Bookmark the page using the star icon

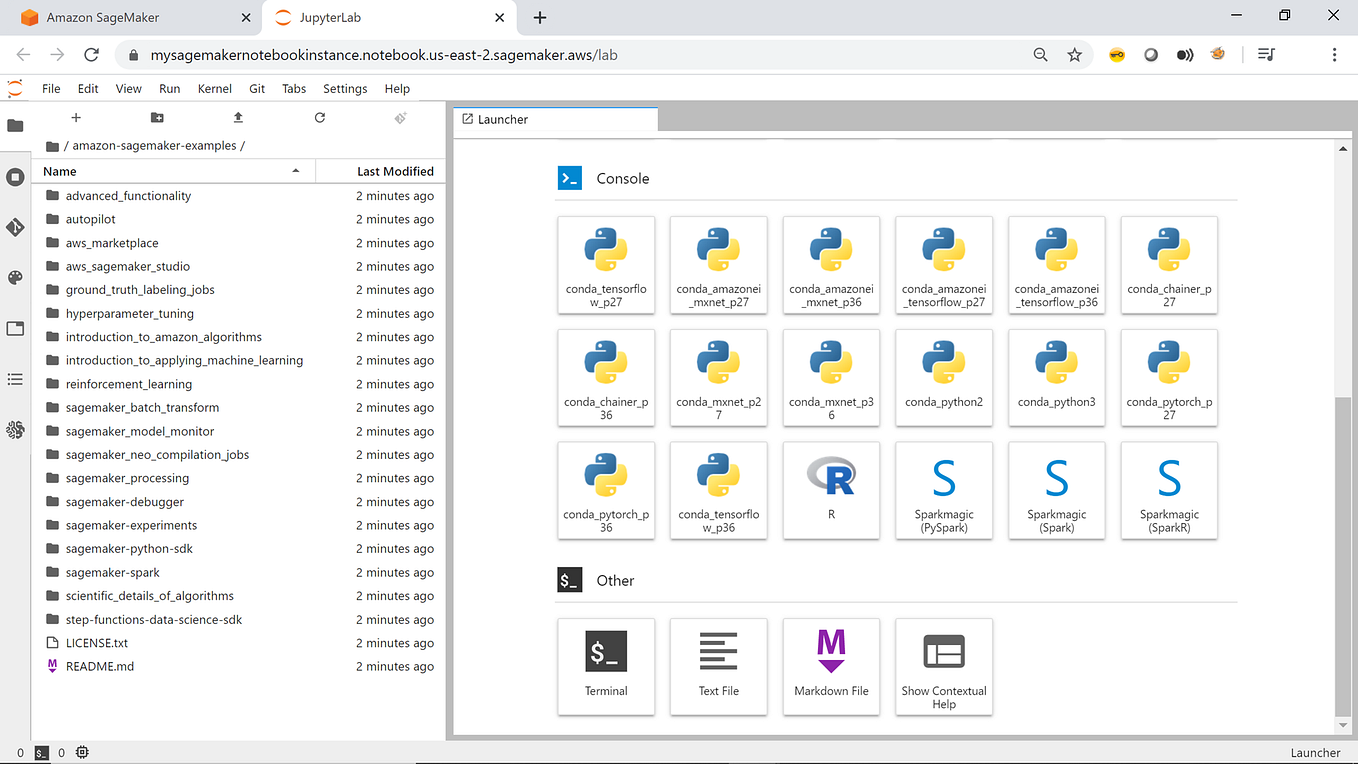click(1074, 55)
